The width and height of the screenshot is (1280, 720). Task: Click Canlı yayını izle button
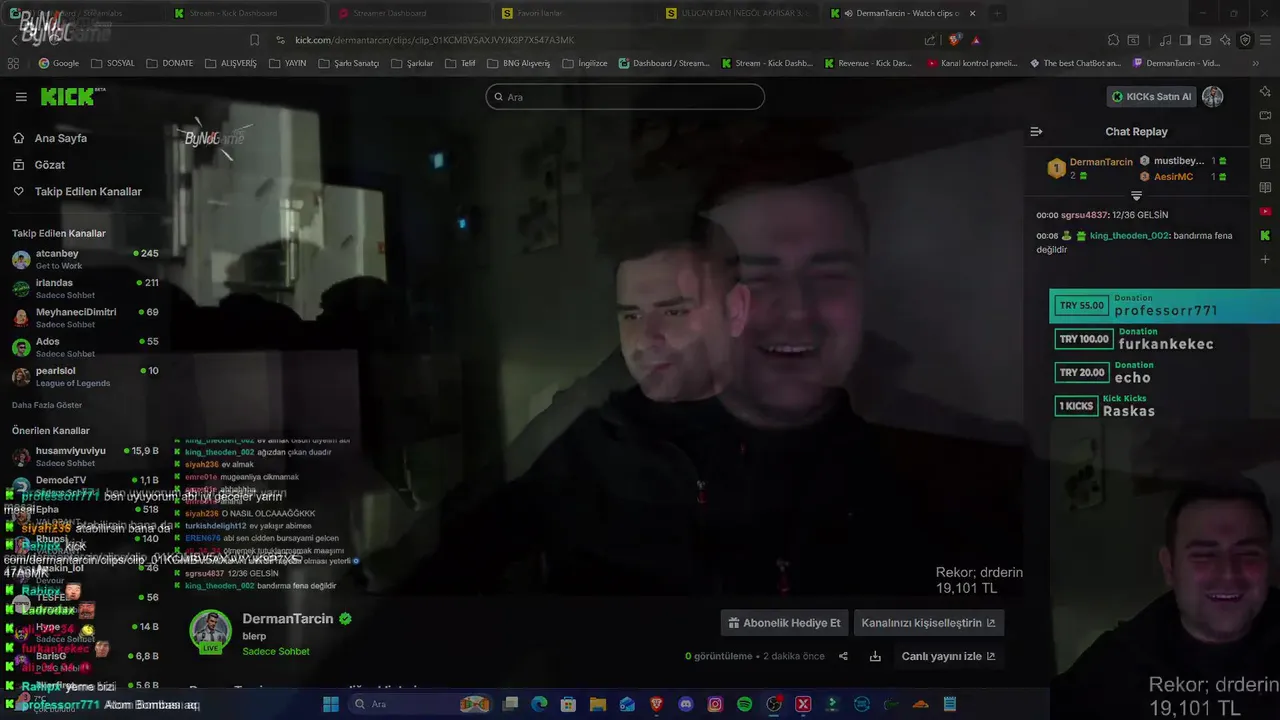click(948, 656)
